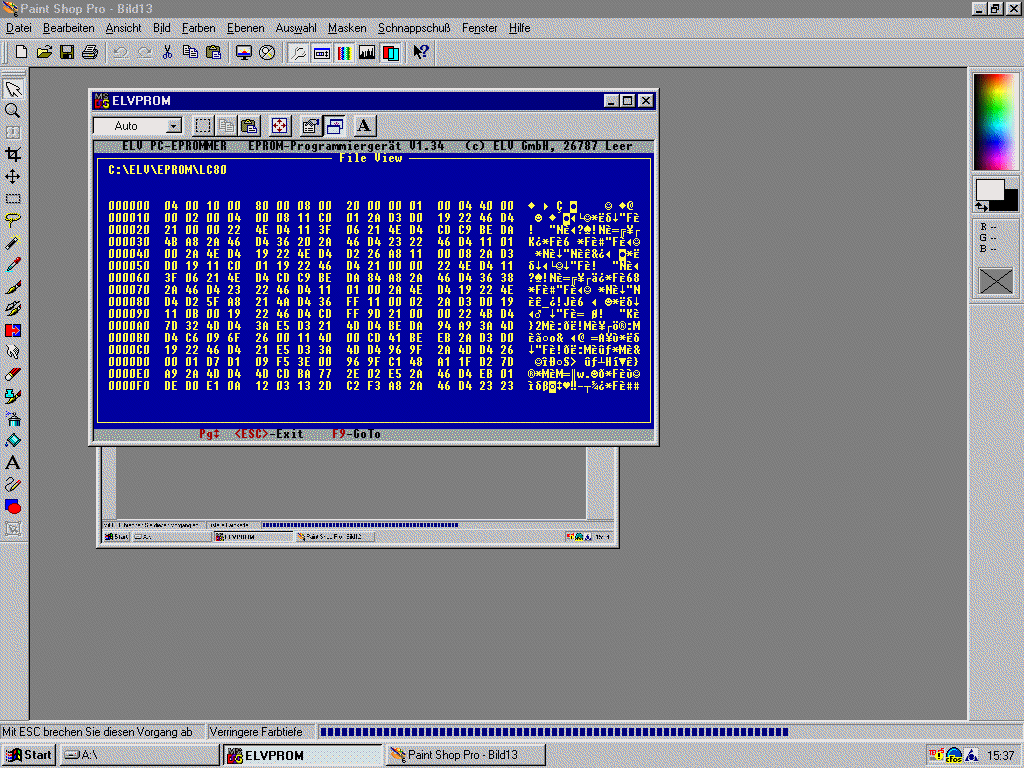Open ELVPROM Properties from toolbar
This screenshot has width=1024, height=768.
[x=311, y=125]
